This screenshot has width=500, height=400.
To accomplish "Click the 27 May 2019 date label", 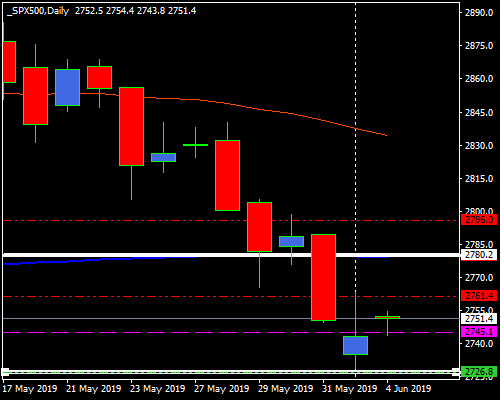I will (222, 389).
